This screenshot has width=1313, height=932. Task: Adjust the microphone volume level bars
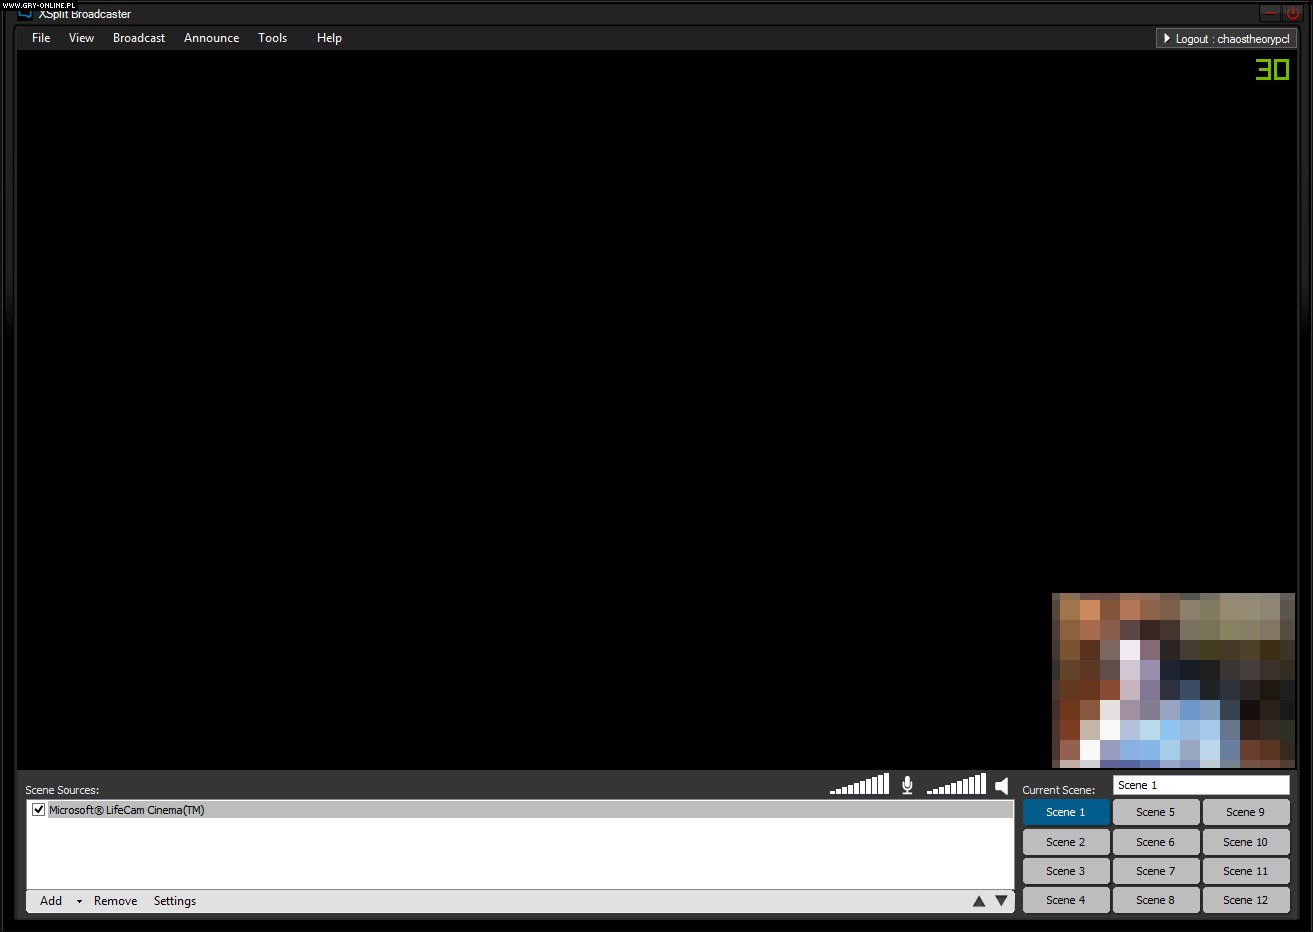(x=860, y=785)
